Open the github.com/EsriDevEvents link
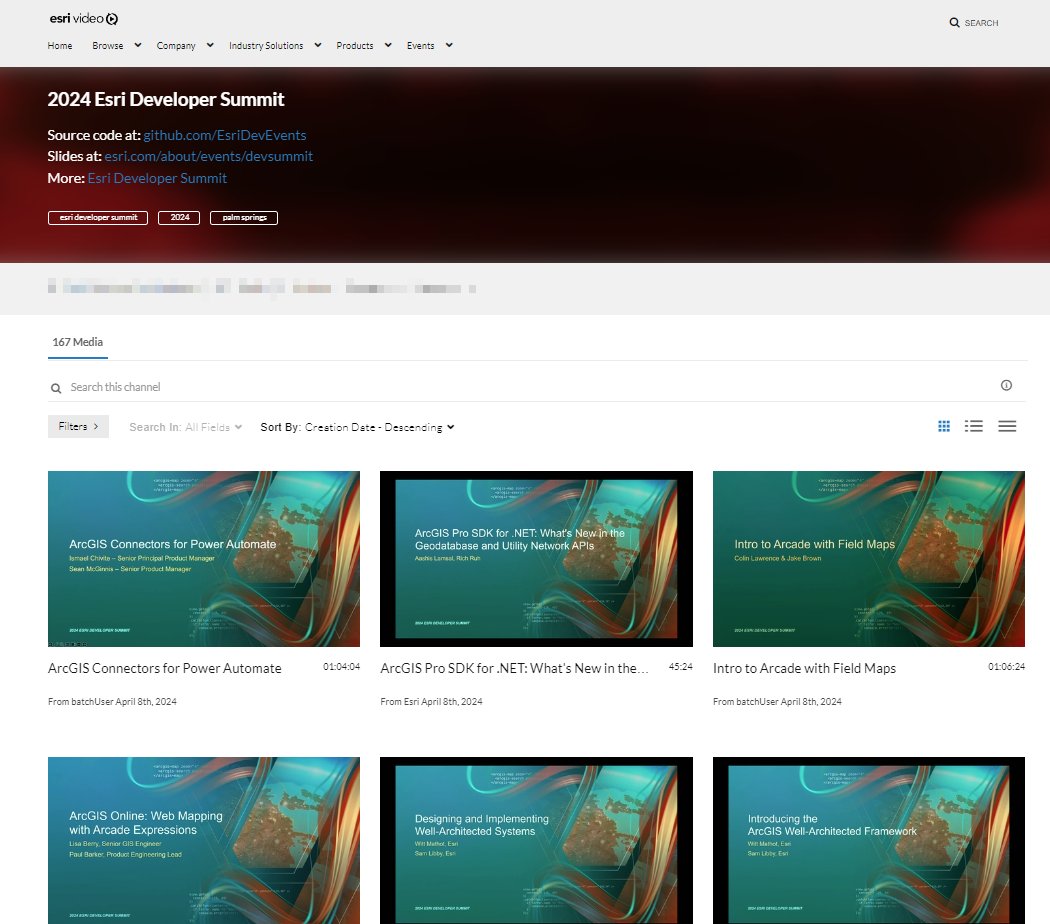This screenshot has height=924, width=1050. pyautogui.click(x=226, y=134)
